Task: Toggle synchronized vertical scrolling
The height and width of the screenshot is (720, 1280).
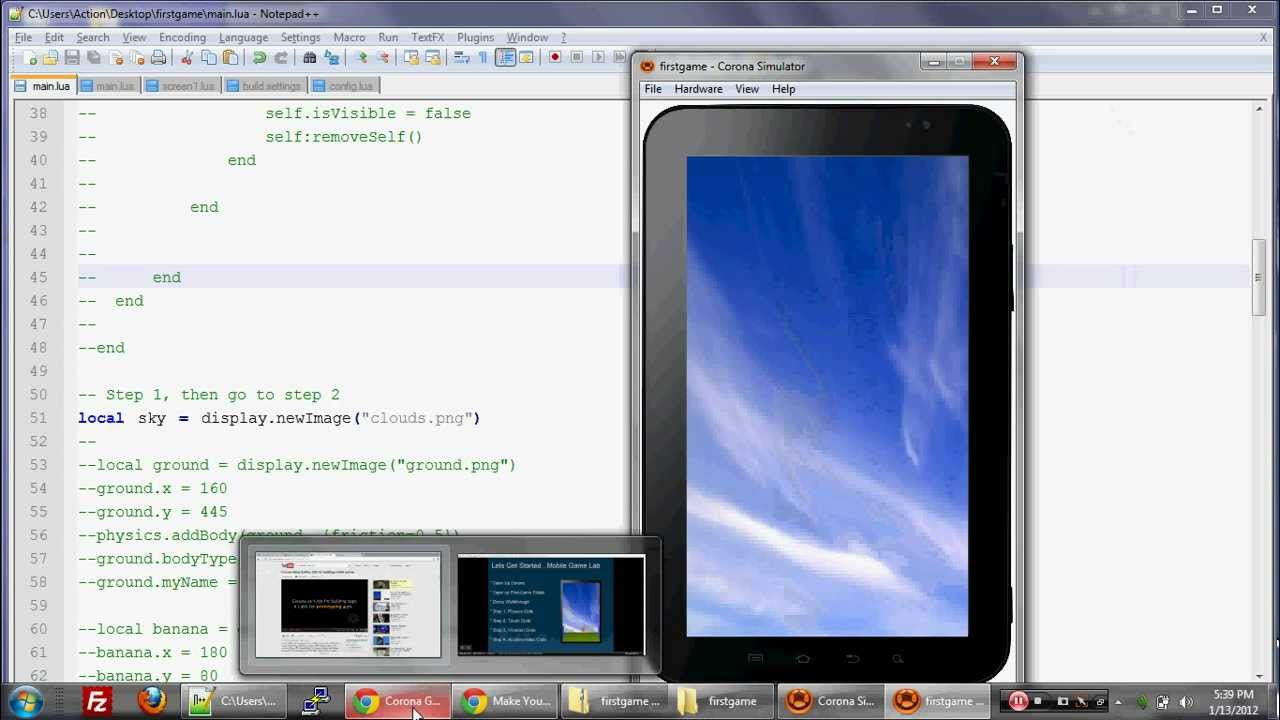Action: [x=411, y=58]
